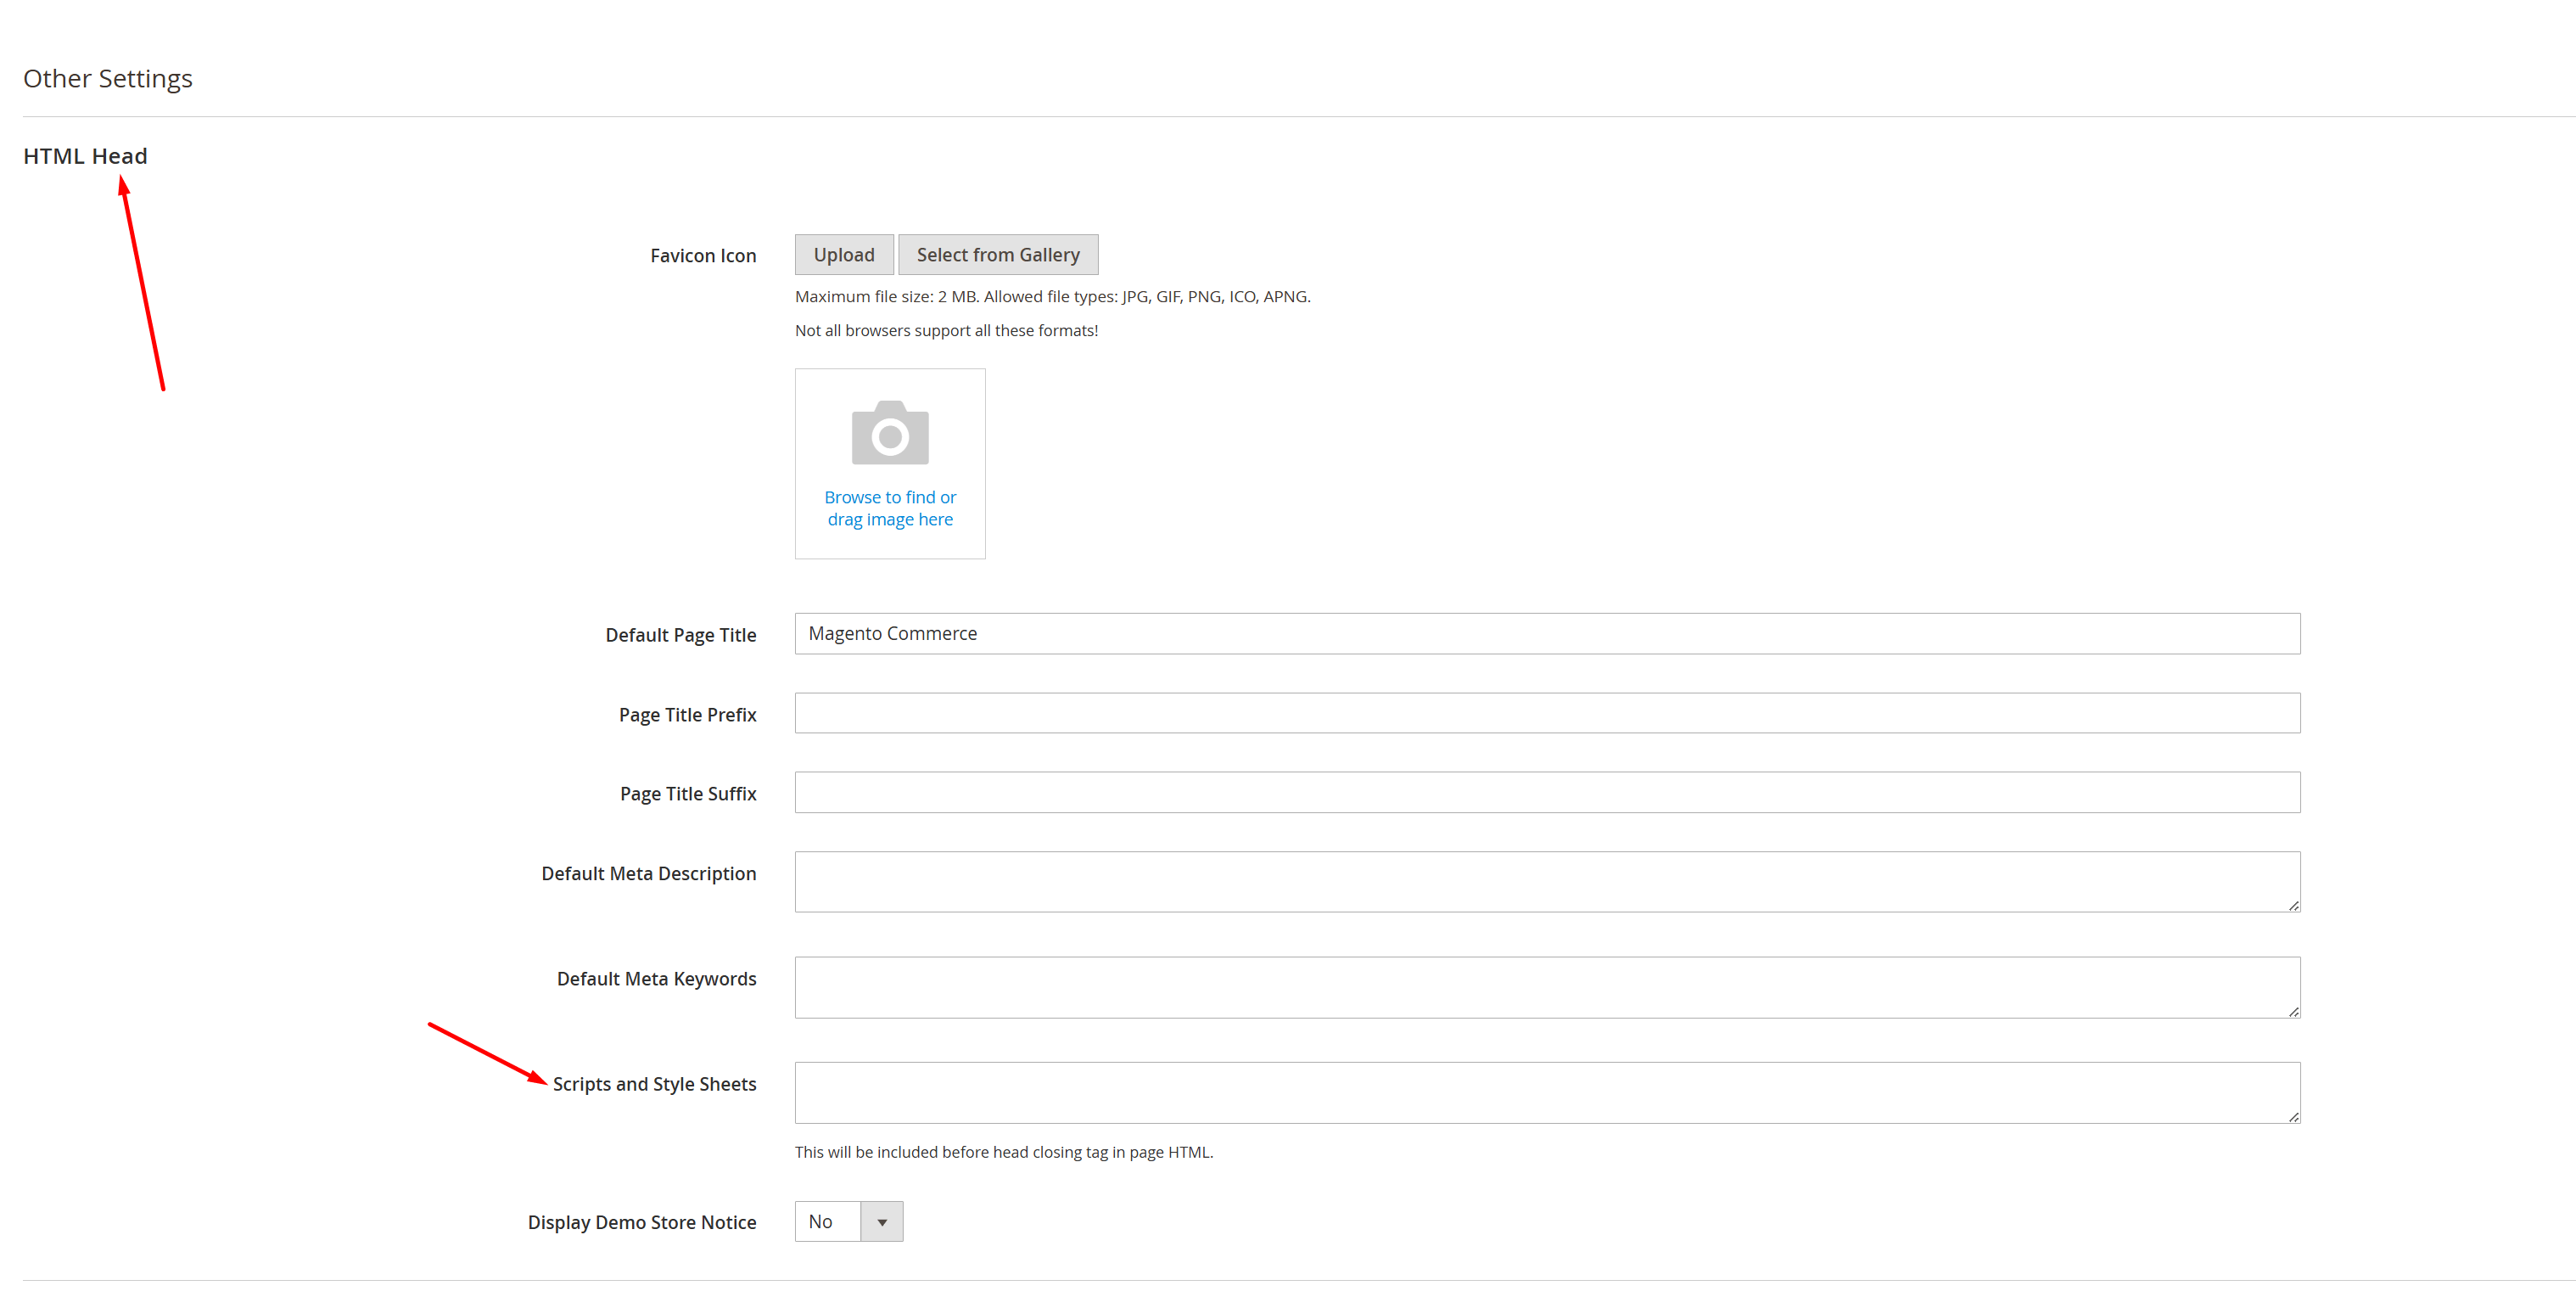Click into the Page Title Prefix field
Image resolution: width=2576 pixels, height=1308 pixels.
coord(1547,713)
